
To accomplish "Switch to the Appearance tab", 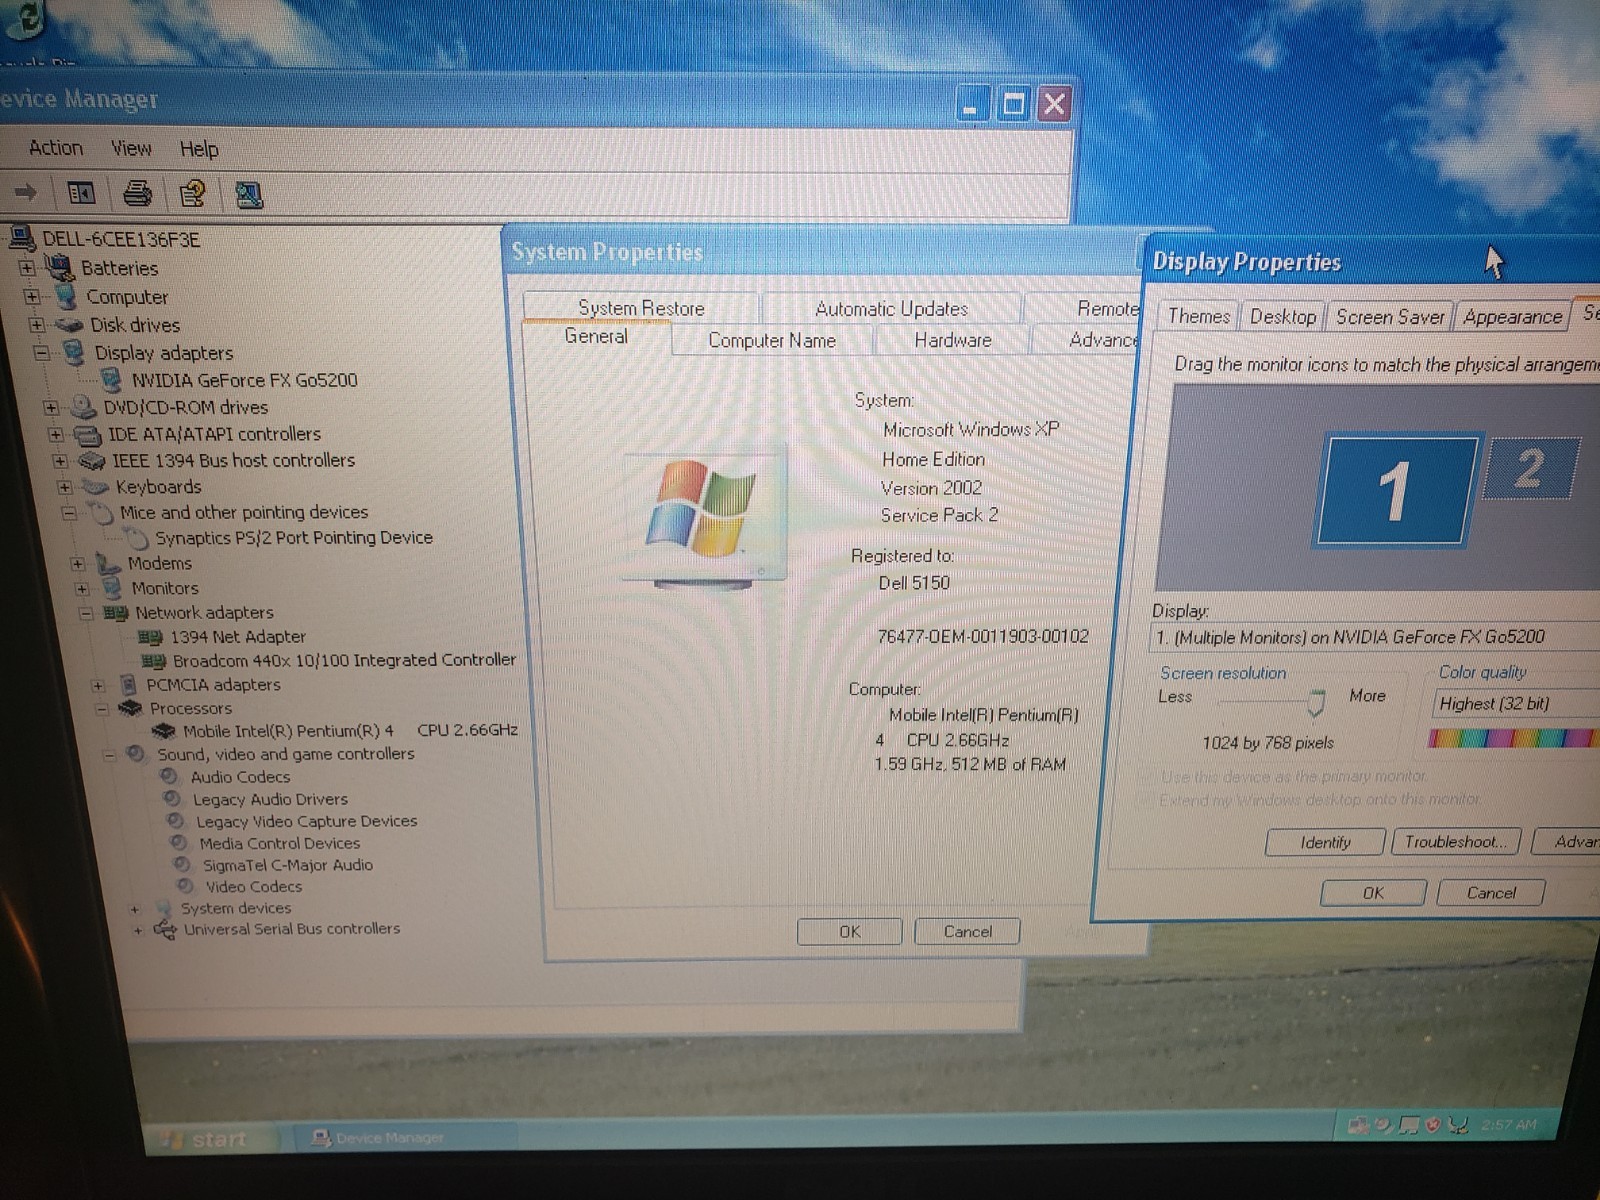I will point(1512,317).
